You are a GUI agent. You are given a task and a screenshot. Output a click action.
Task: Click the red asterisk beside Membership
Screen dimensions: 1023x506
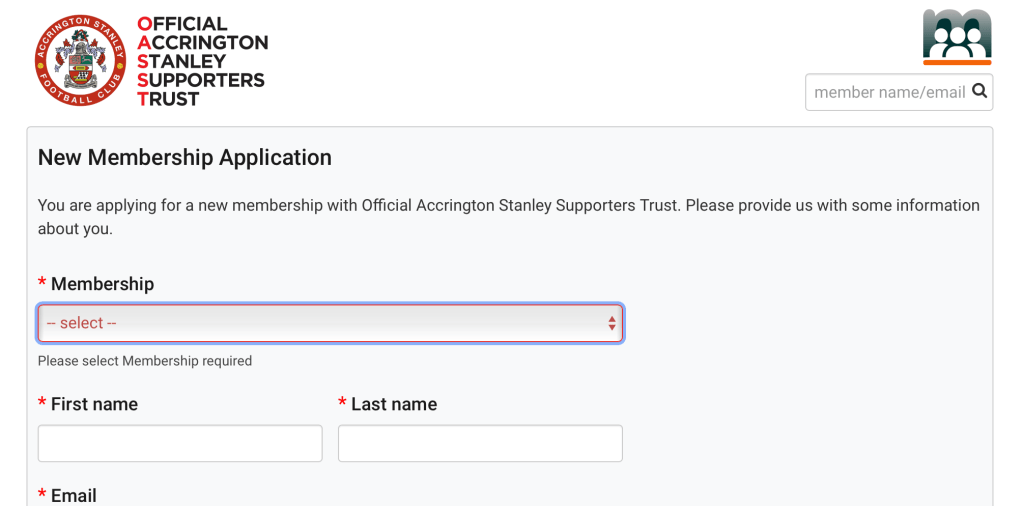coord(42,285)
